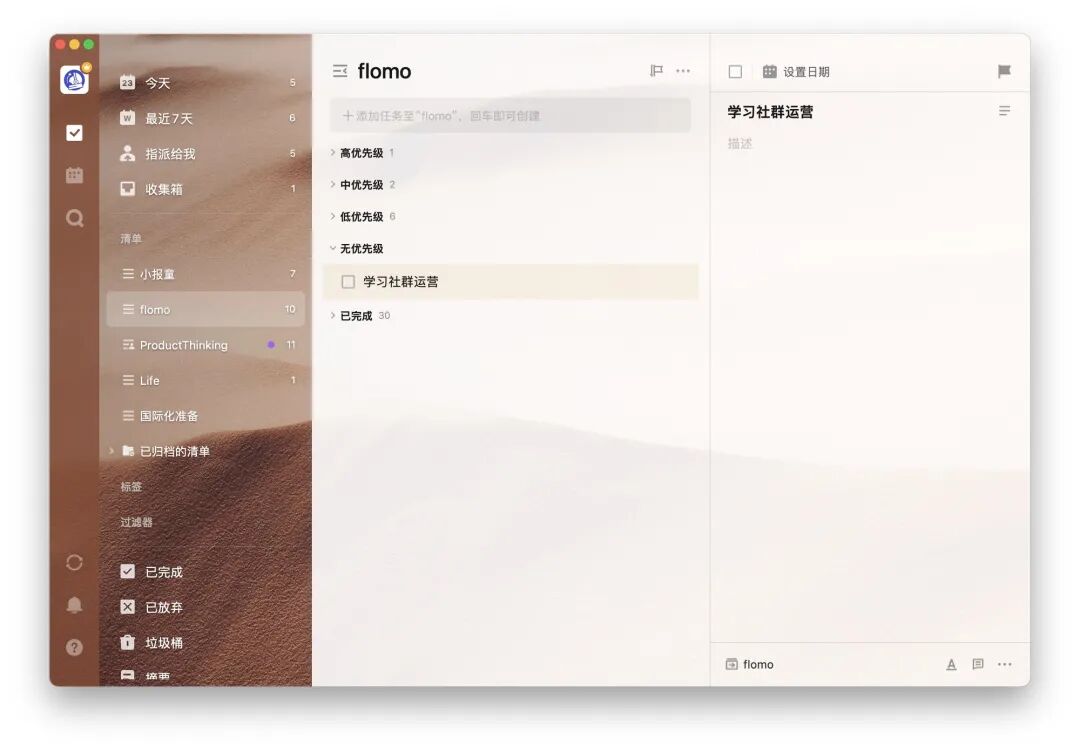Expand the 已完成 group
The height and width of the screenshot is (752, 1080).
[x=333, y=315]
